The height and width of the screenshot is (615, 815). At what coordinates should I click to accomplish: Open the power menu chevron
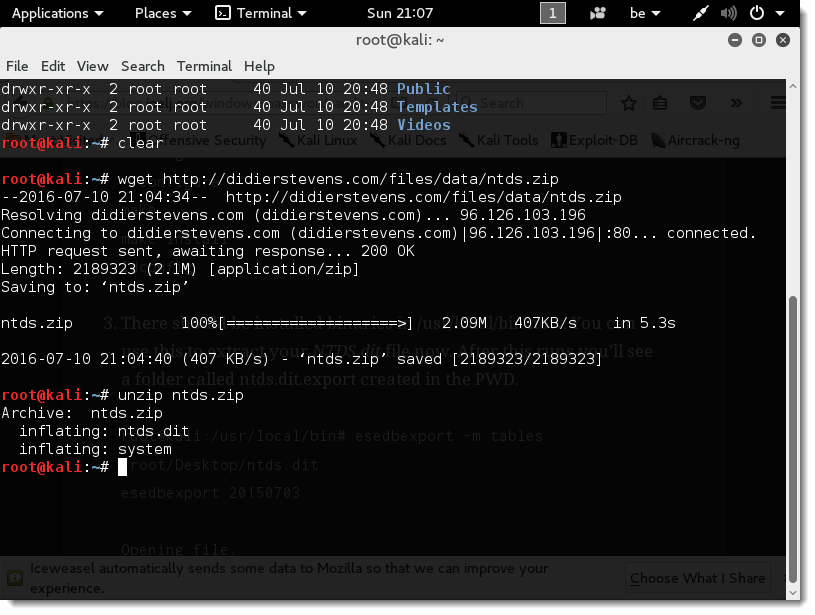[x=779, y=13]
